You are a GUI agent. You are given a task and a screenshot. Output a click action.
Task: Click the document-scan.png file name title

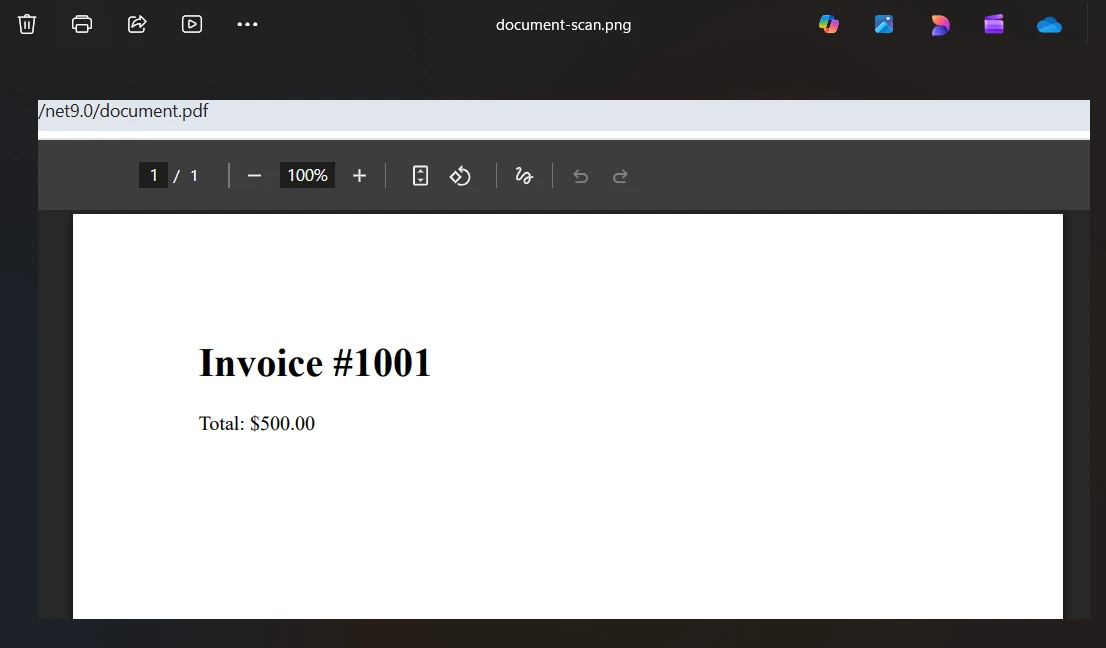coord(563,25)
